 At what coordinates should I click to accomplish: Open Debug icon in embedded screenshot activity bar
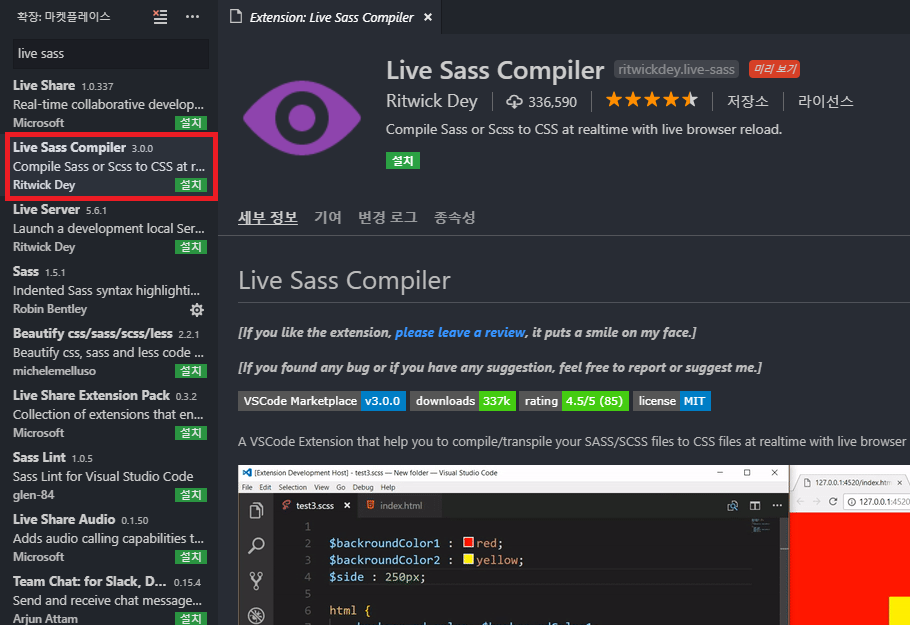pyautogui.click(x=256, y=615)
